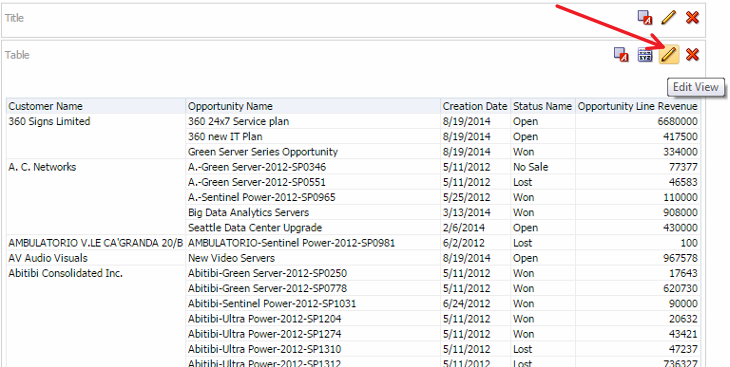Select Opportunity Line Revenue column header
The height and width of the screenshot is (367, 730).
pyautogui.click(x=638, y=106)
